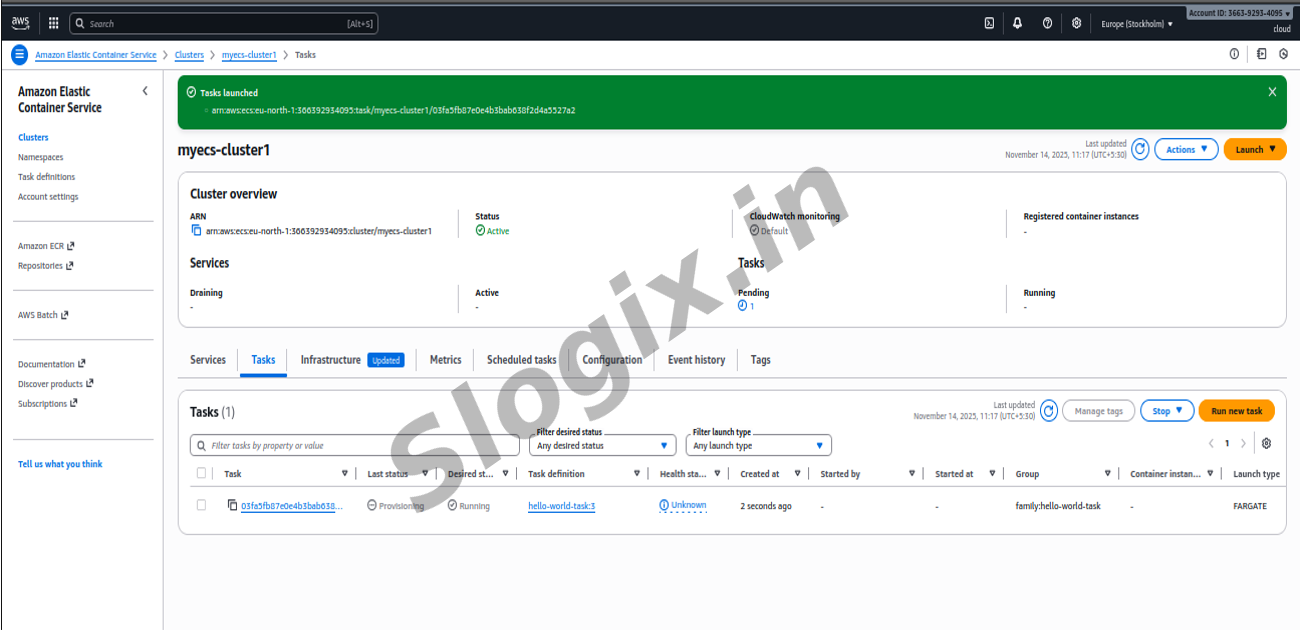
Task: Copy the cluster ARN with copy icon
Action: pos(196,231)
